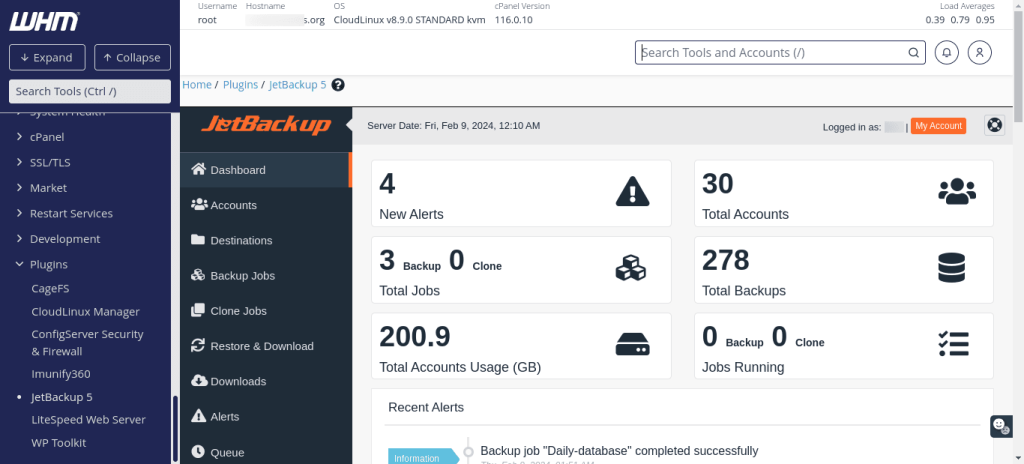Open Backup Jobs in JetBackup menu
1024x464 pixels.
point(242,276)
